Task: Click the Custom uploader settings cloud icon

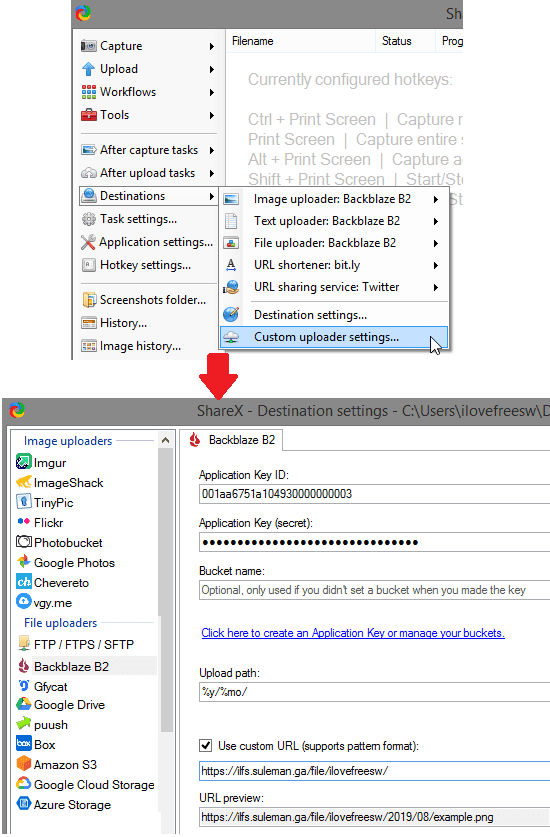Action: point(231,337)
